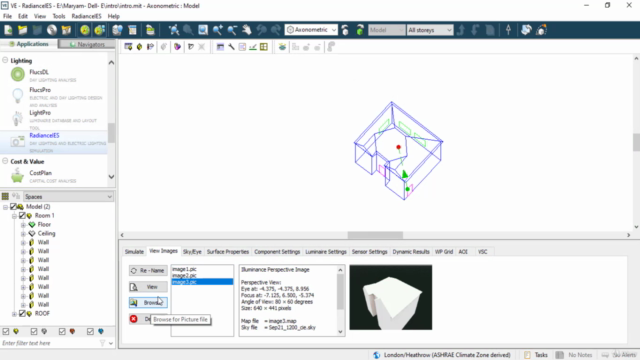Click the north arrow icon
The height and width of the screenshot is (360, 640).
(x=508, y=30)
